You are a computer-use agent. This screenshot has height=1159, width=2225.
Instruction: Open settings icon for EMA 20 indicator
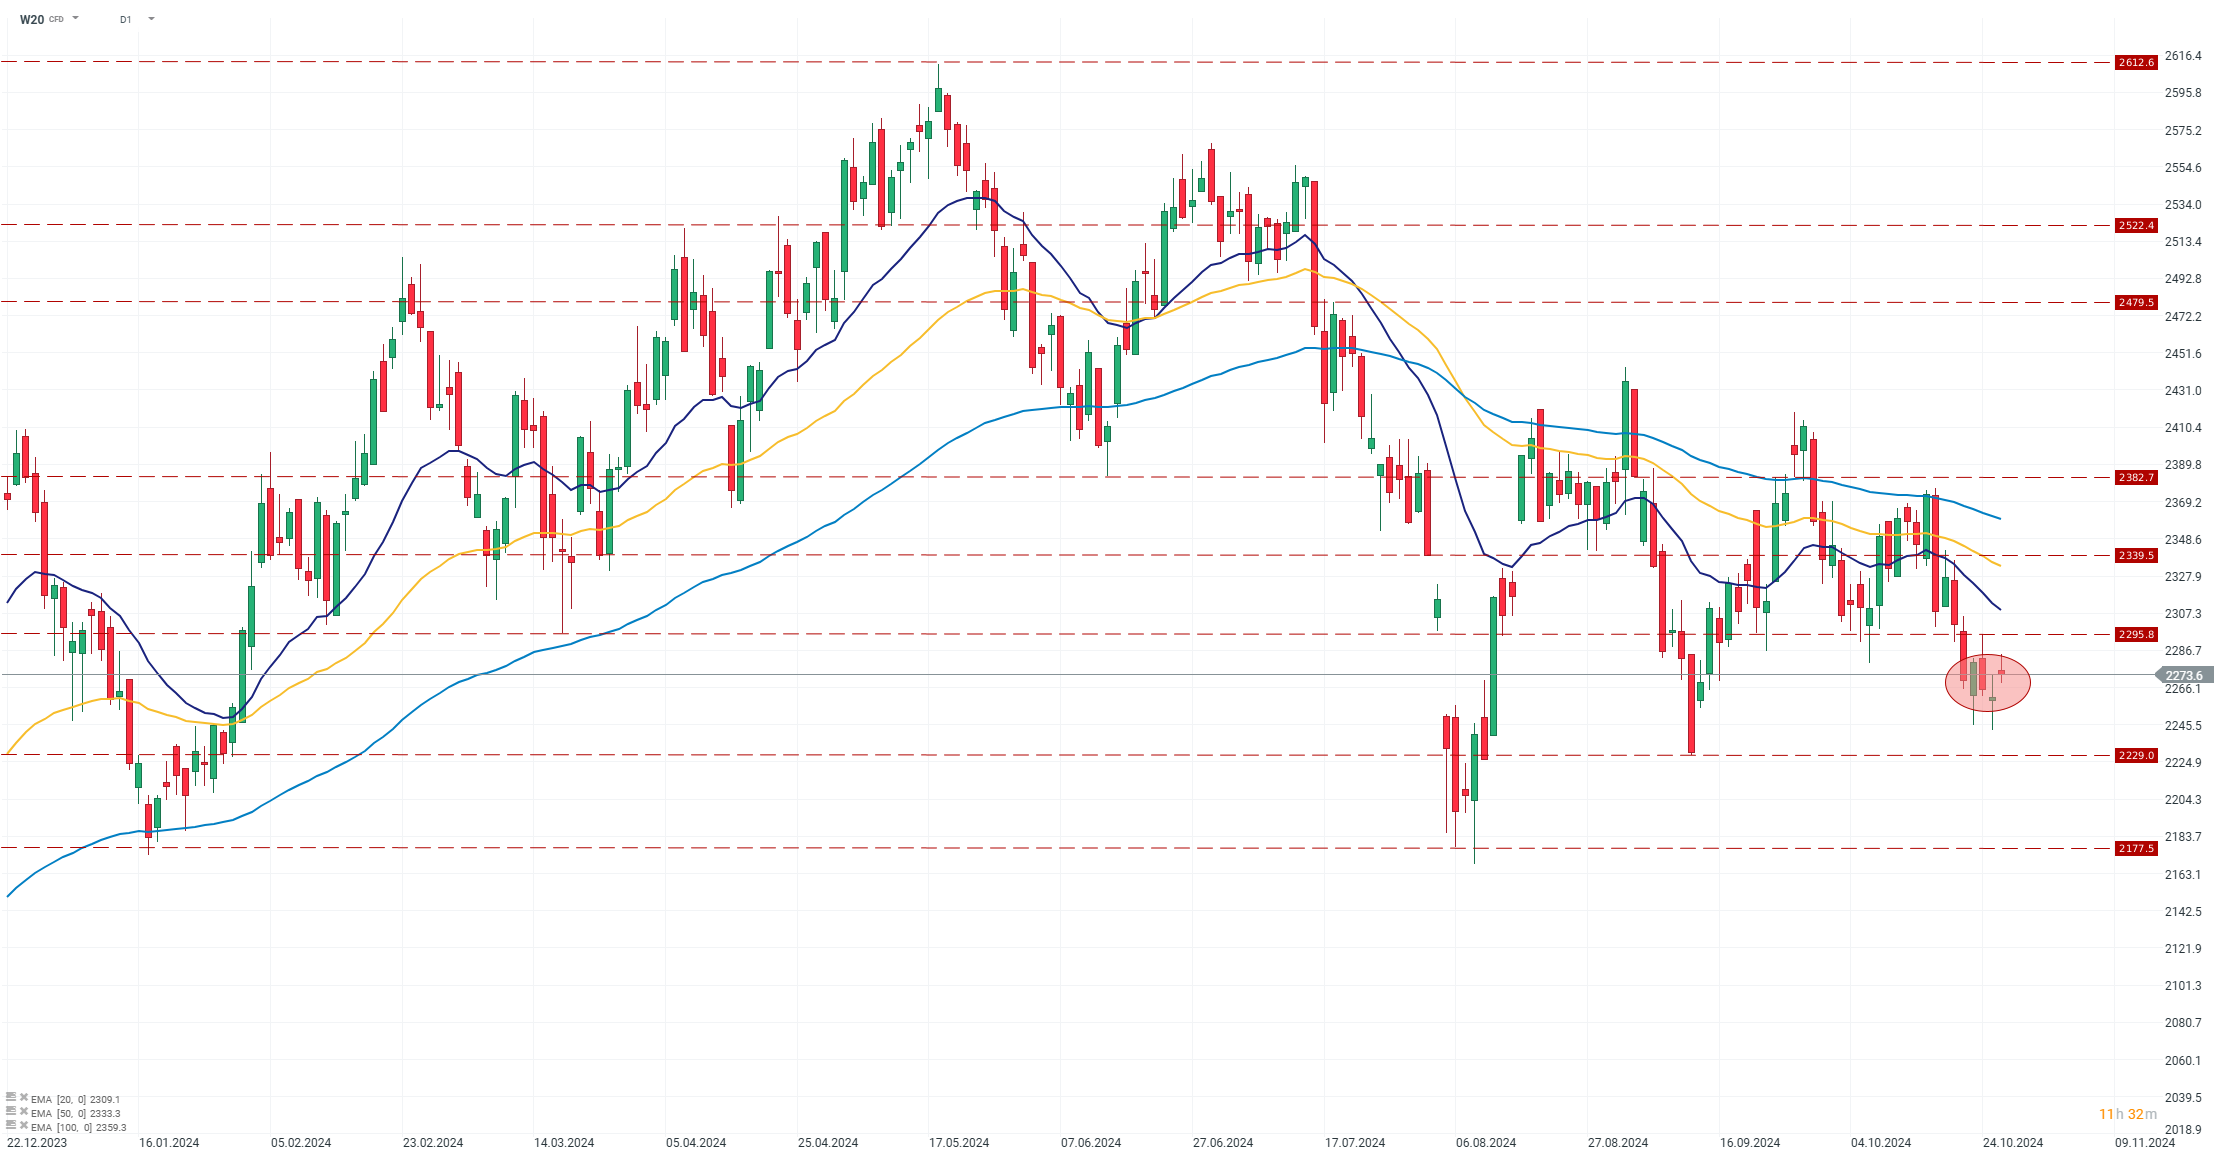(x=11, y=1097)
